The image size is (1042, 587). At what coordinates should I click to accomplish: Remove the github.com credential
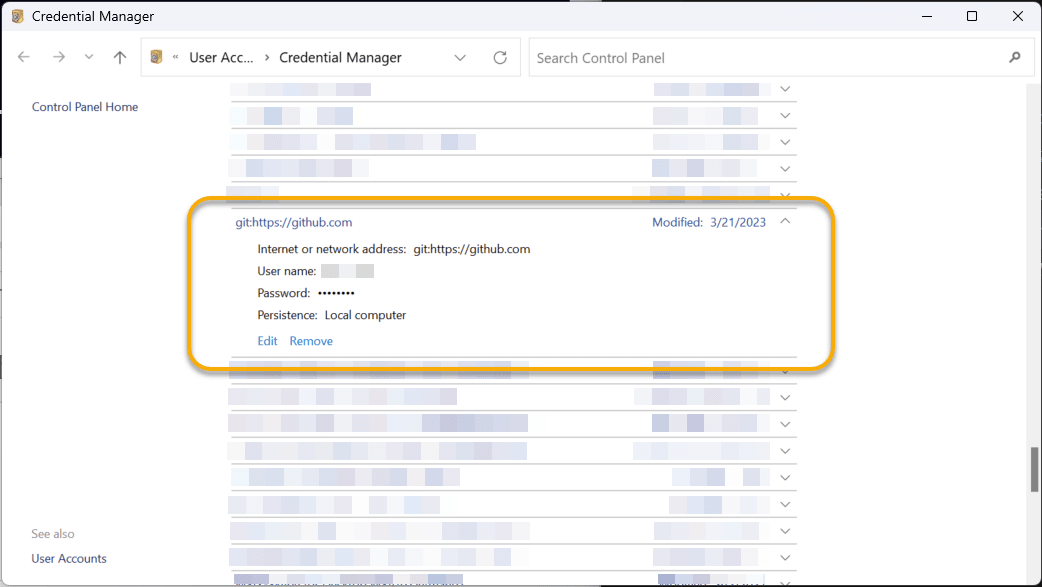pyautogui.click(x=311, y=341)
